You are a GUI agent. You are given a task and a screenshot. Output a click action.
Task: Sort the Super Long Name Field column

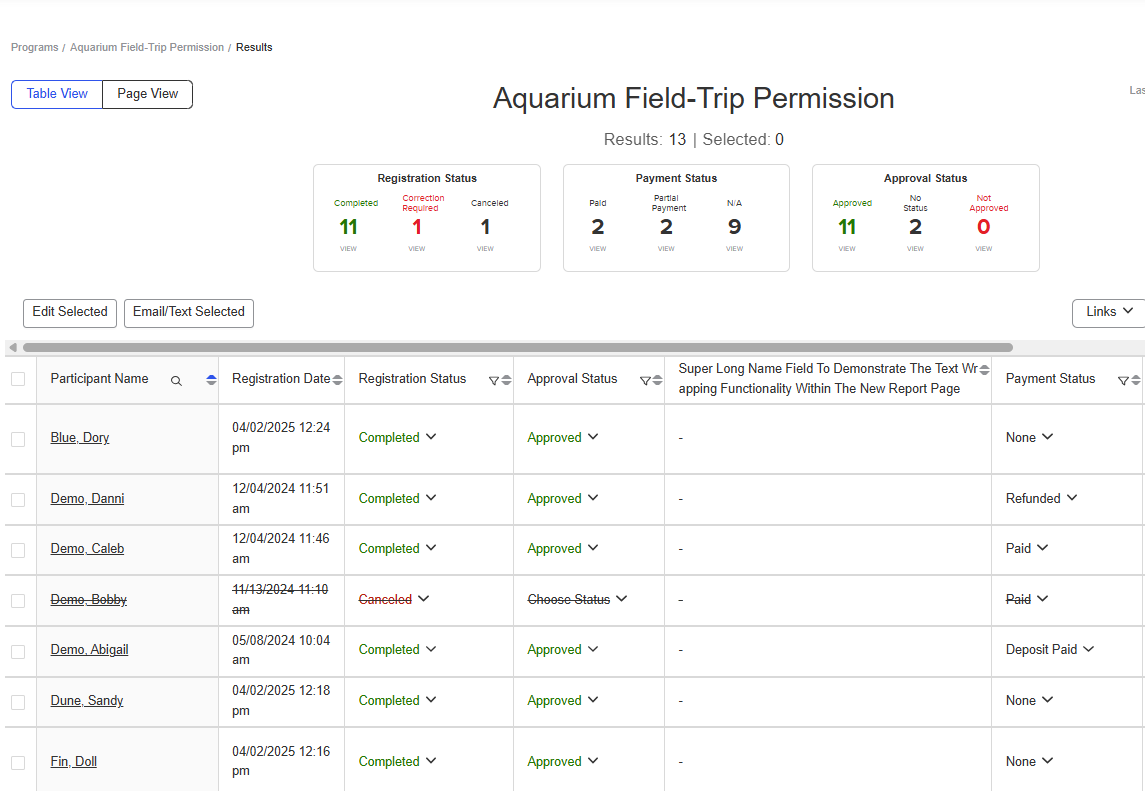984,370
